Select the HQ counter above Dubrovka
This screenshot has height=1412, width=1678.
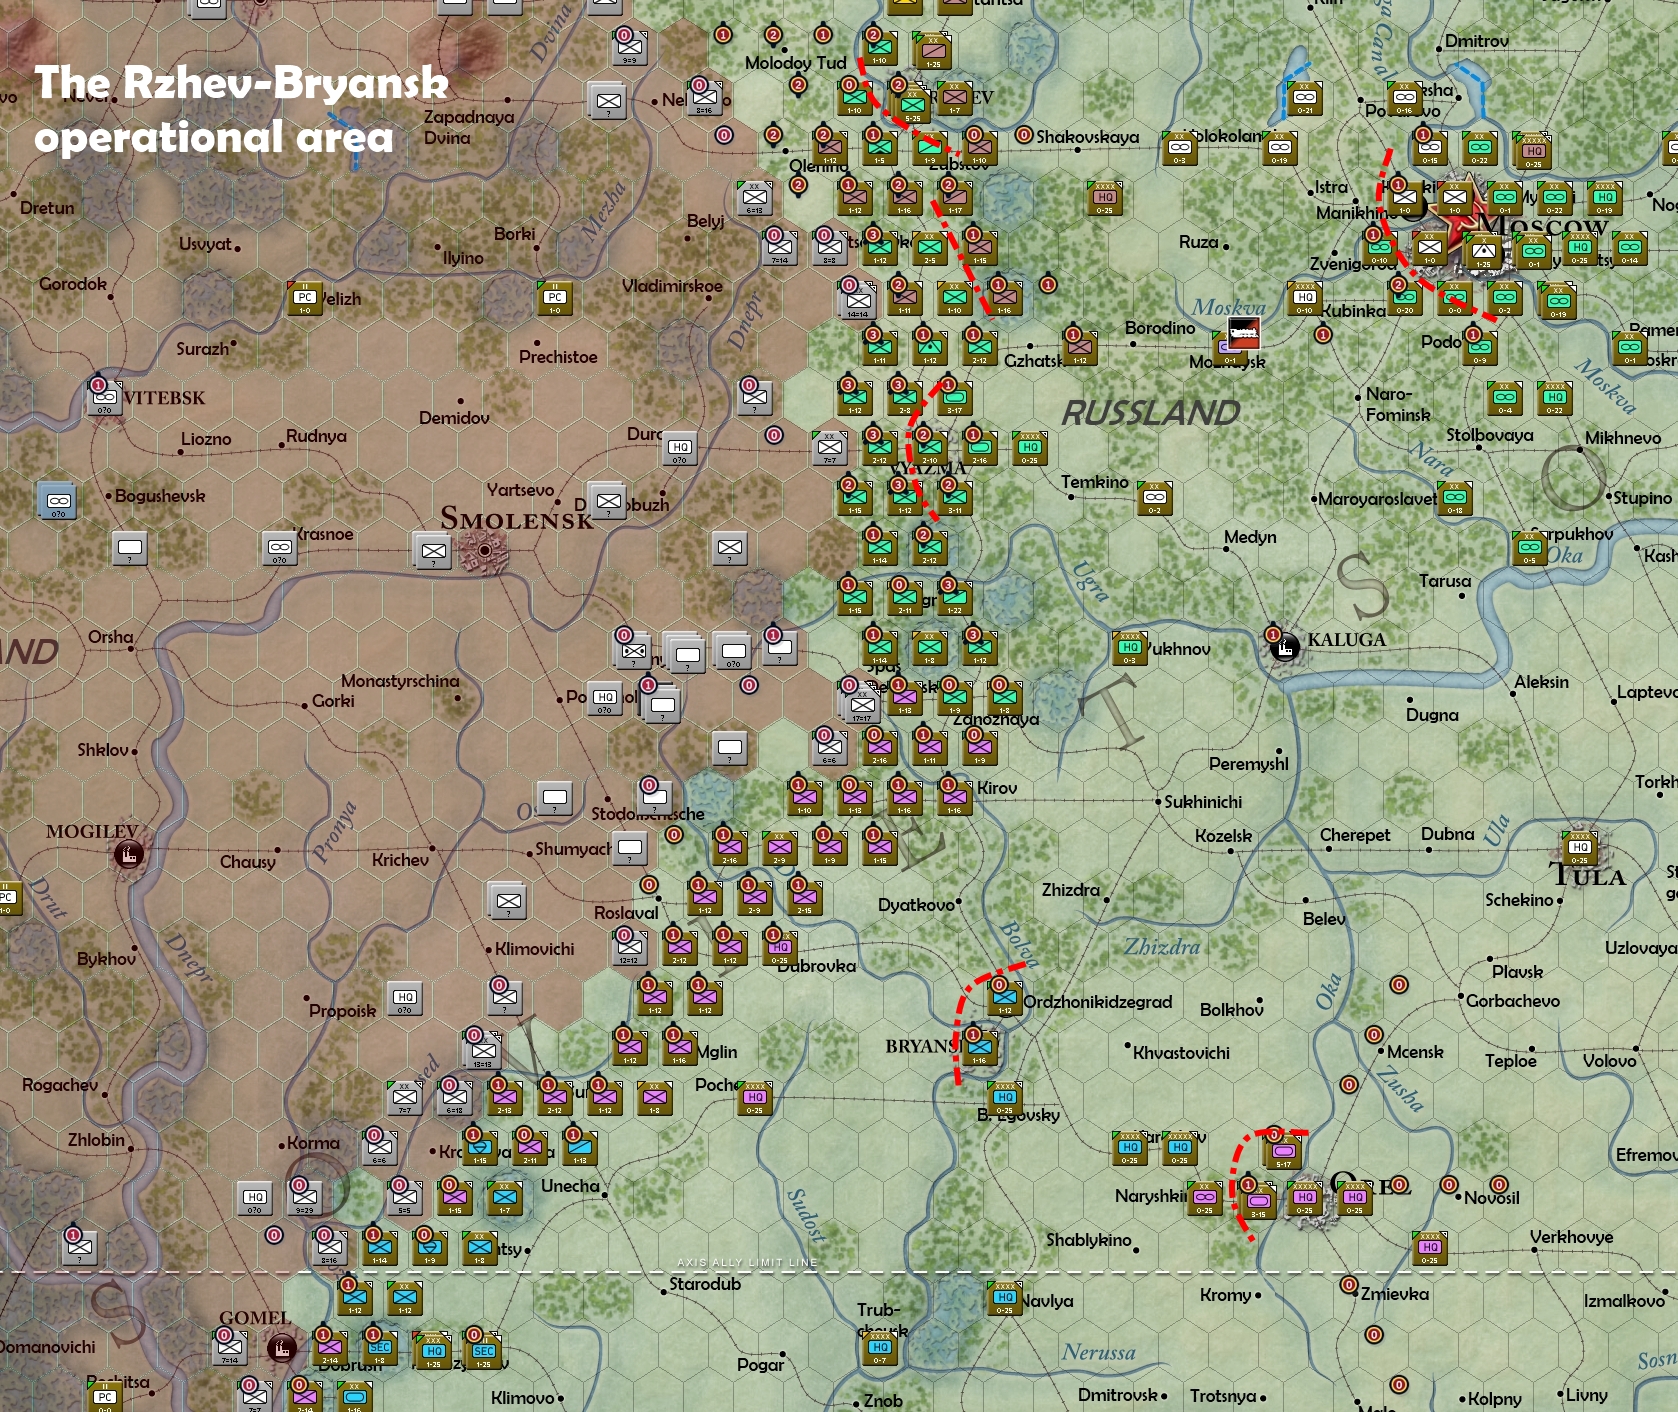(780, 948)
